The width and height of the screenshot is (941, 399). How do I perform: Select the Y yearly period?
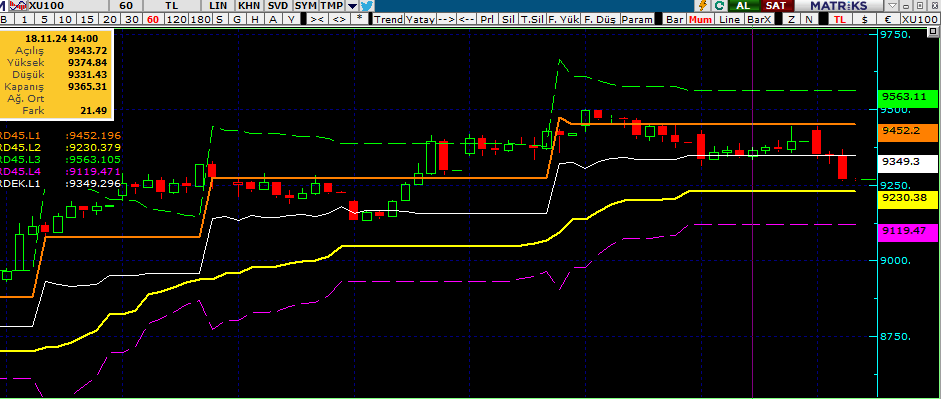pos(291,19)
